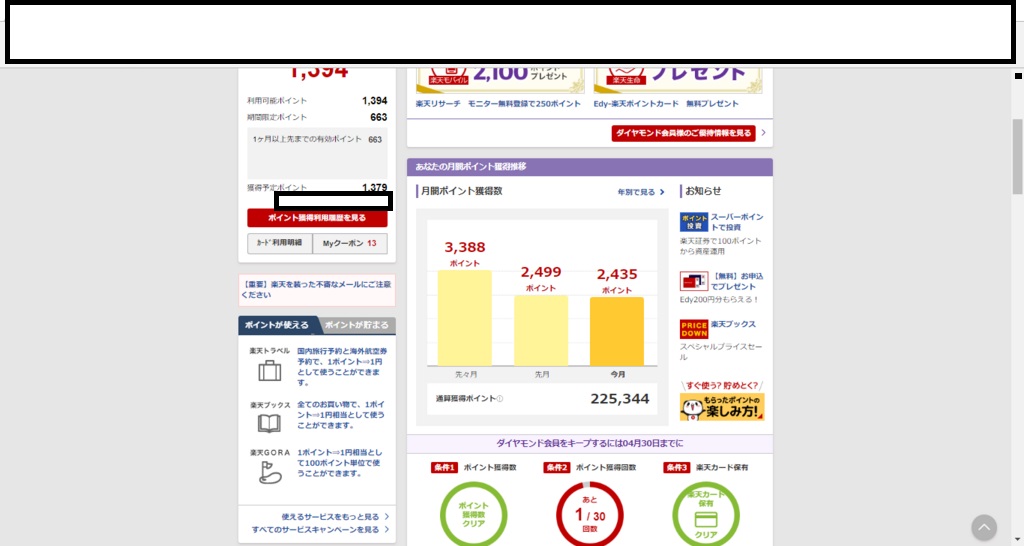Open the もらったポイントの楽しみ方 panda banner

pyautogui.click(x=722, y=406)
